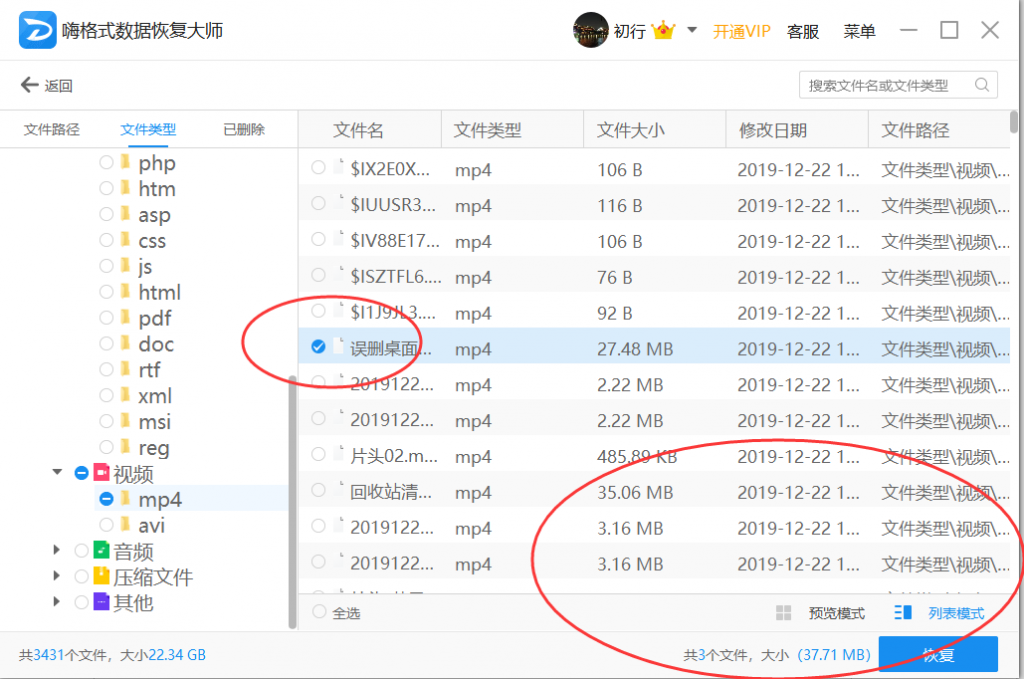Click the 27.48 MB size cell
The height and width of the screenshot is (679, 1024).
click(635, 349)
